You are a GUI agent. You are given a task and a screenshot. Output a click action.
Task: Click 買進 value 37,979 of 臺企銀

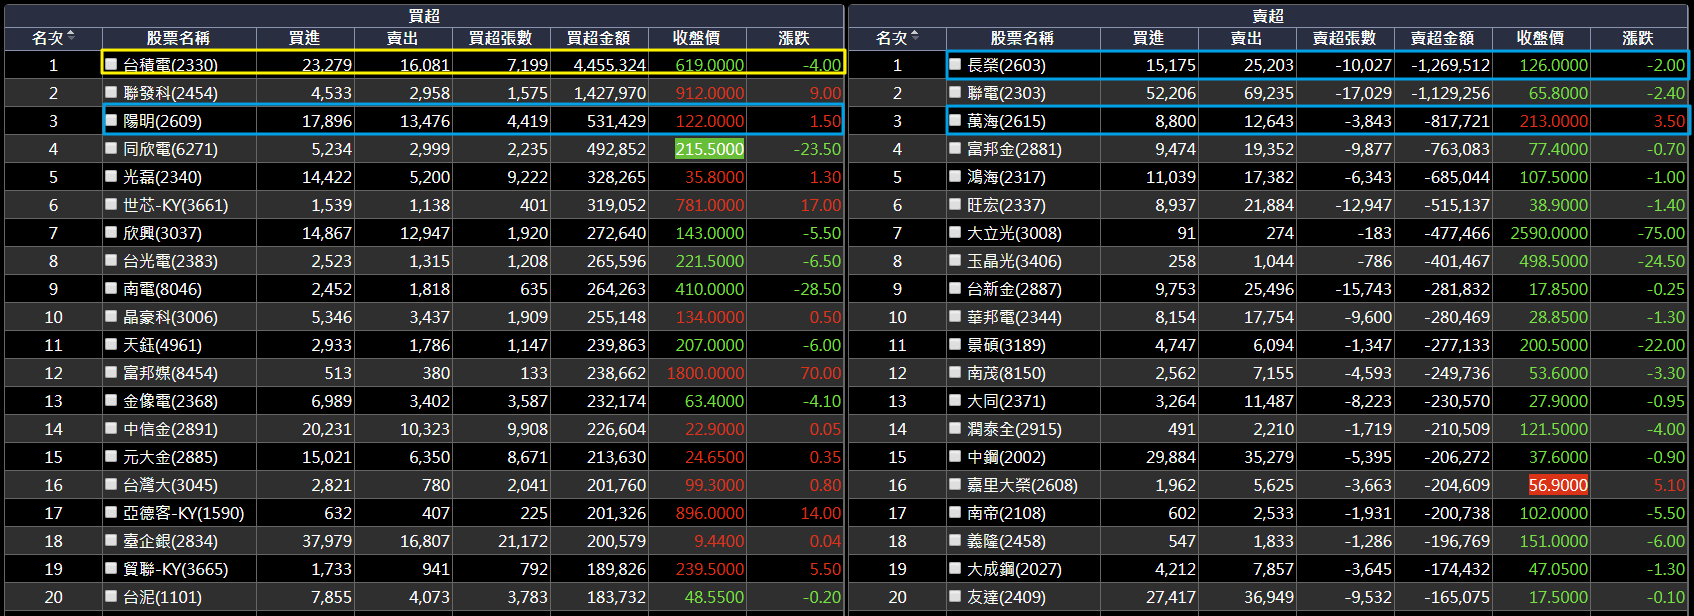[327, 541]
